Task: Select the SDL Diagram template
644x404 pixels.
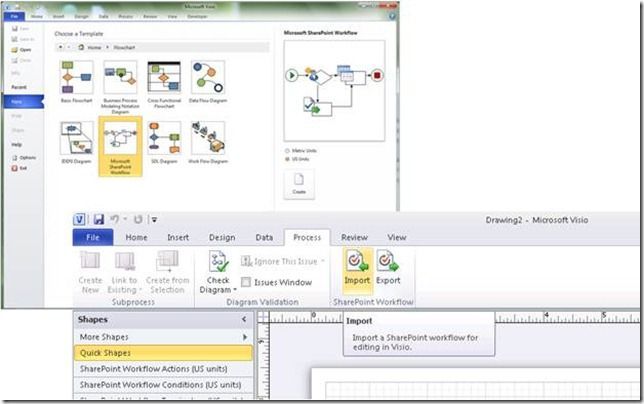Action: pos(164,142)
